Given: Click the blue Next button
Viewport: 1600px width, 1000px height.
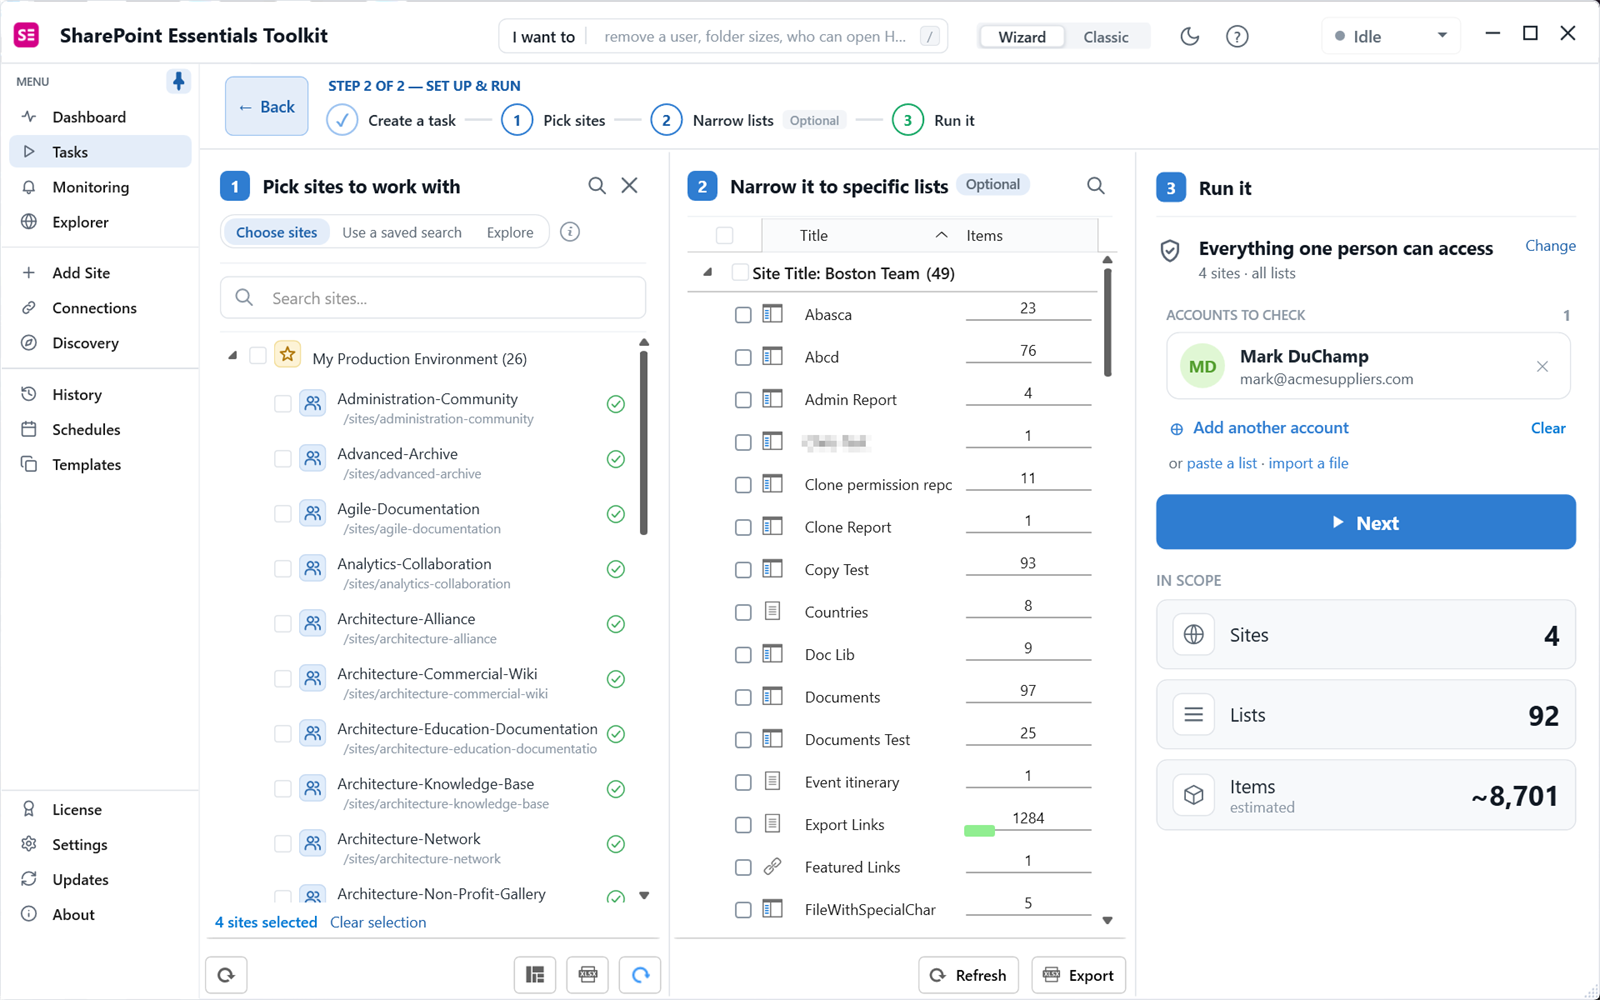Looking at the screenshot, I should click(x=1366, y=522).
